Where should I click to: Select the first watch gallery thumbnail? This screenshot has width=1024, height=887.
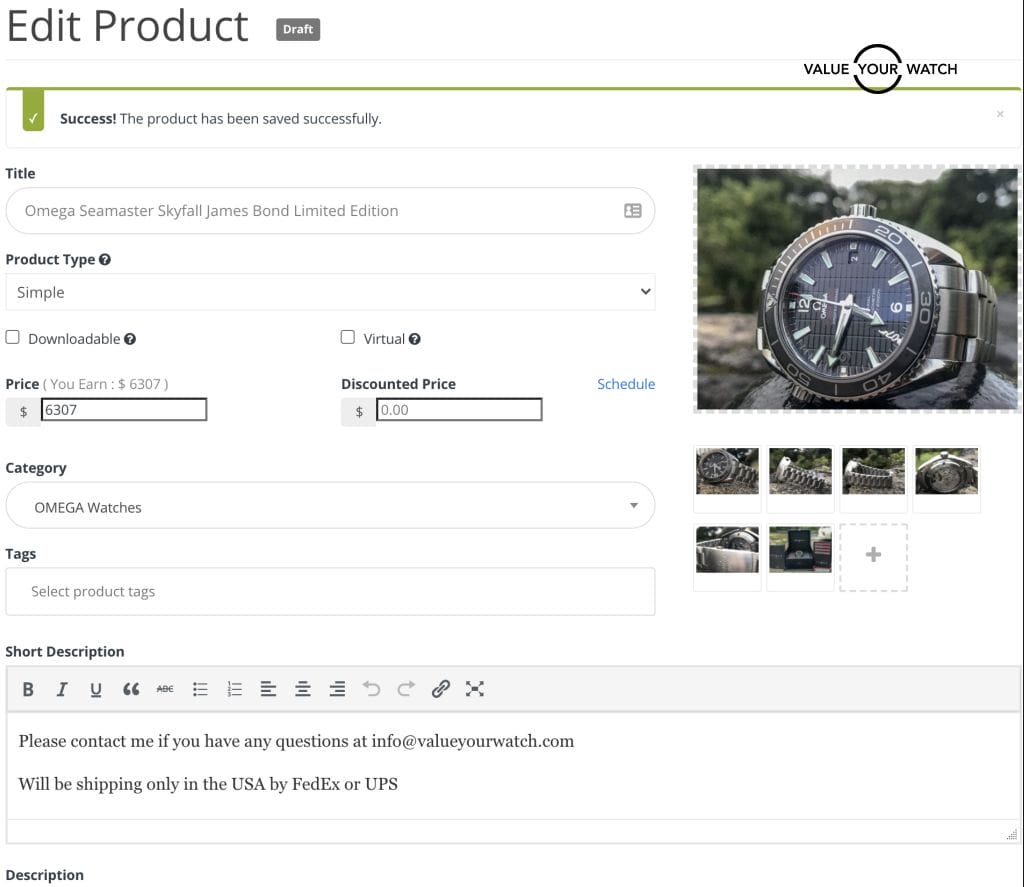pos(727,471)
